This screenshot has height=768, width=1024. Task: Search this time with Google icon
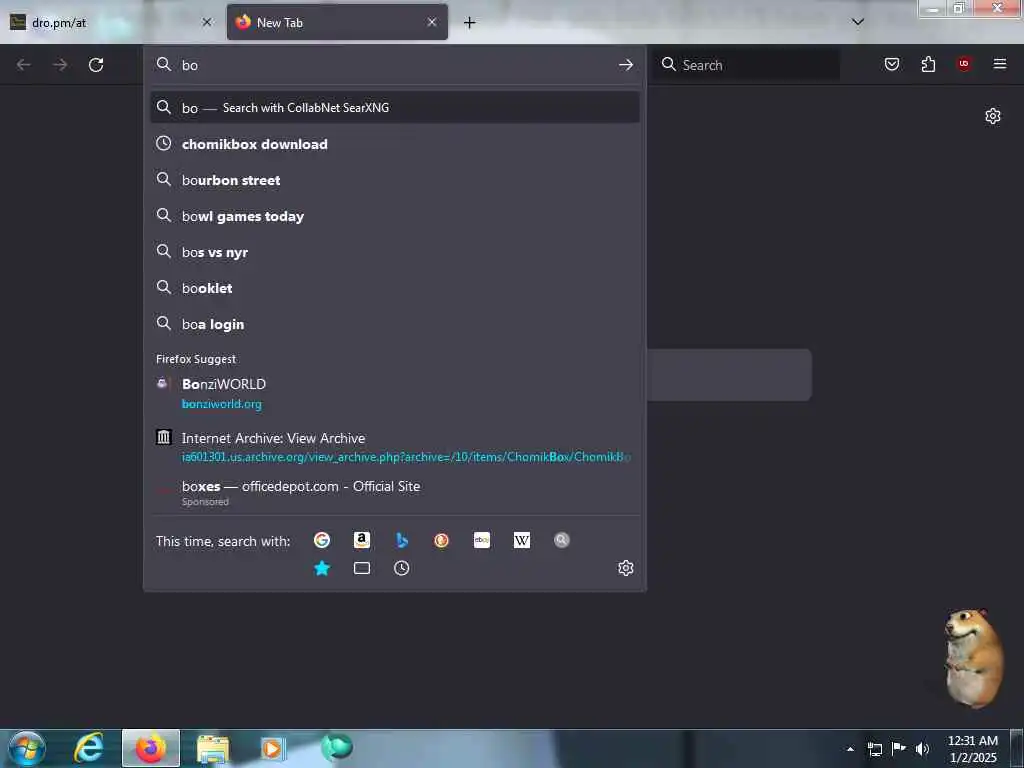(x=321, y=540)
